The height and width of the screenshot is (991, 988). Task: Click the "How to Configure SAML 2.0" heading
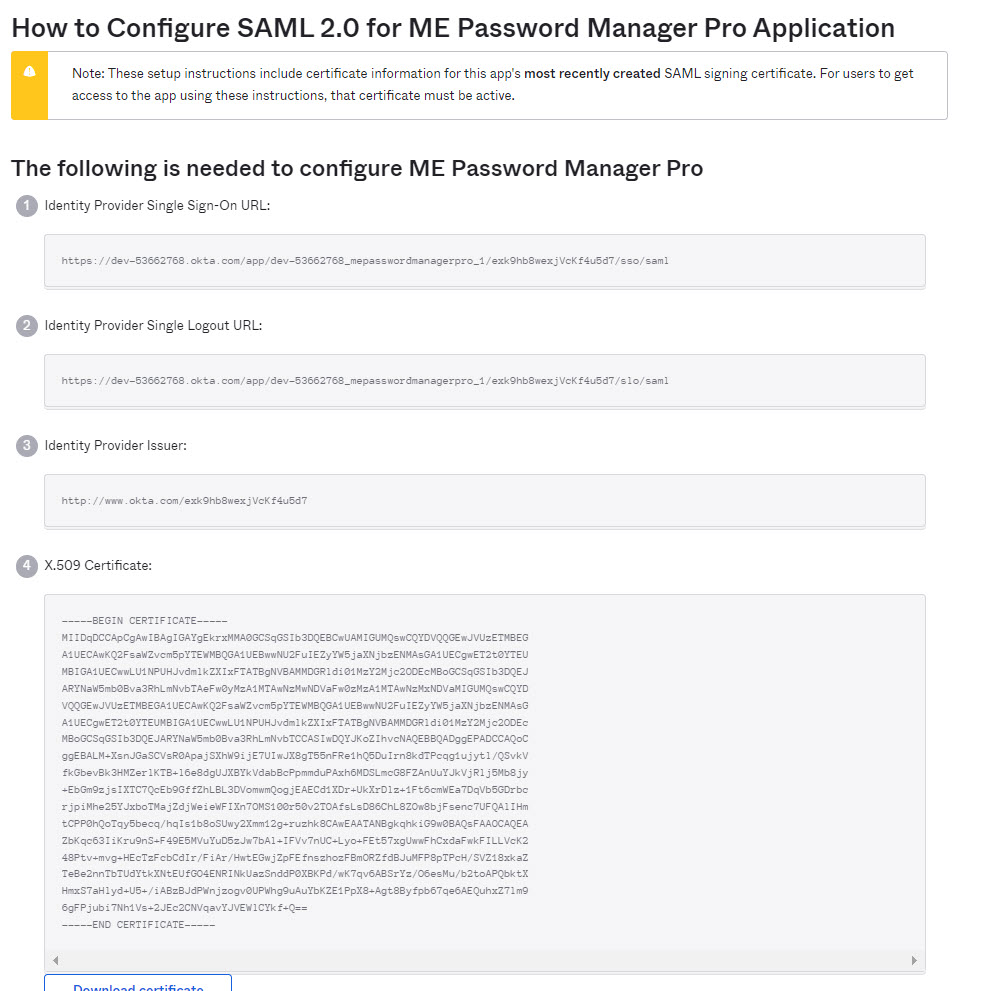pyautogui.click(x=452, y=27)
